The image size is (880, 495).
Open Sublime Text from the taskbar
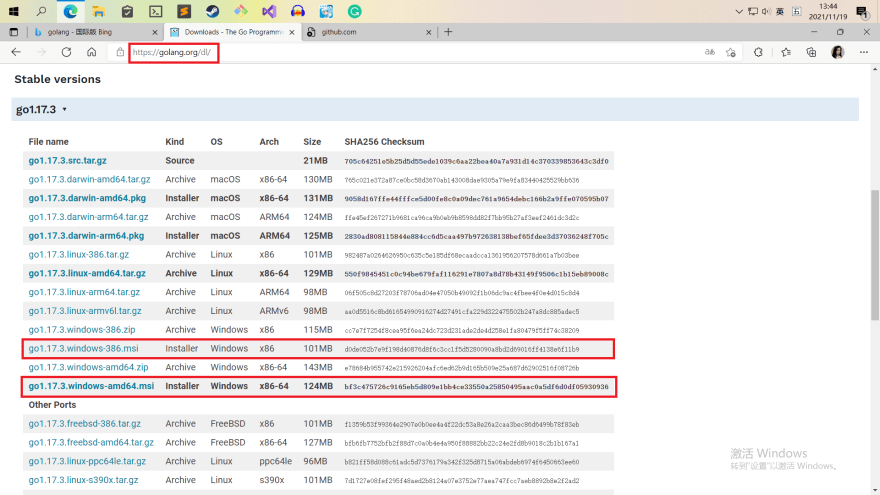tap(184, 11)
